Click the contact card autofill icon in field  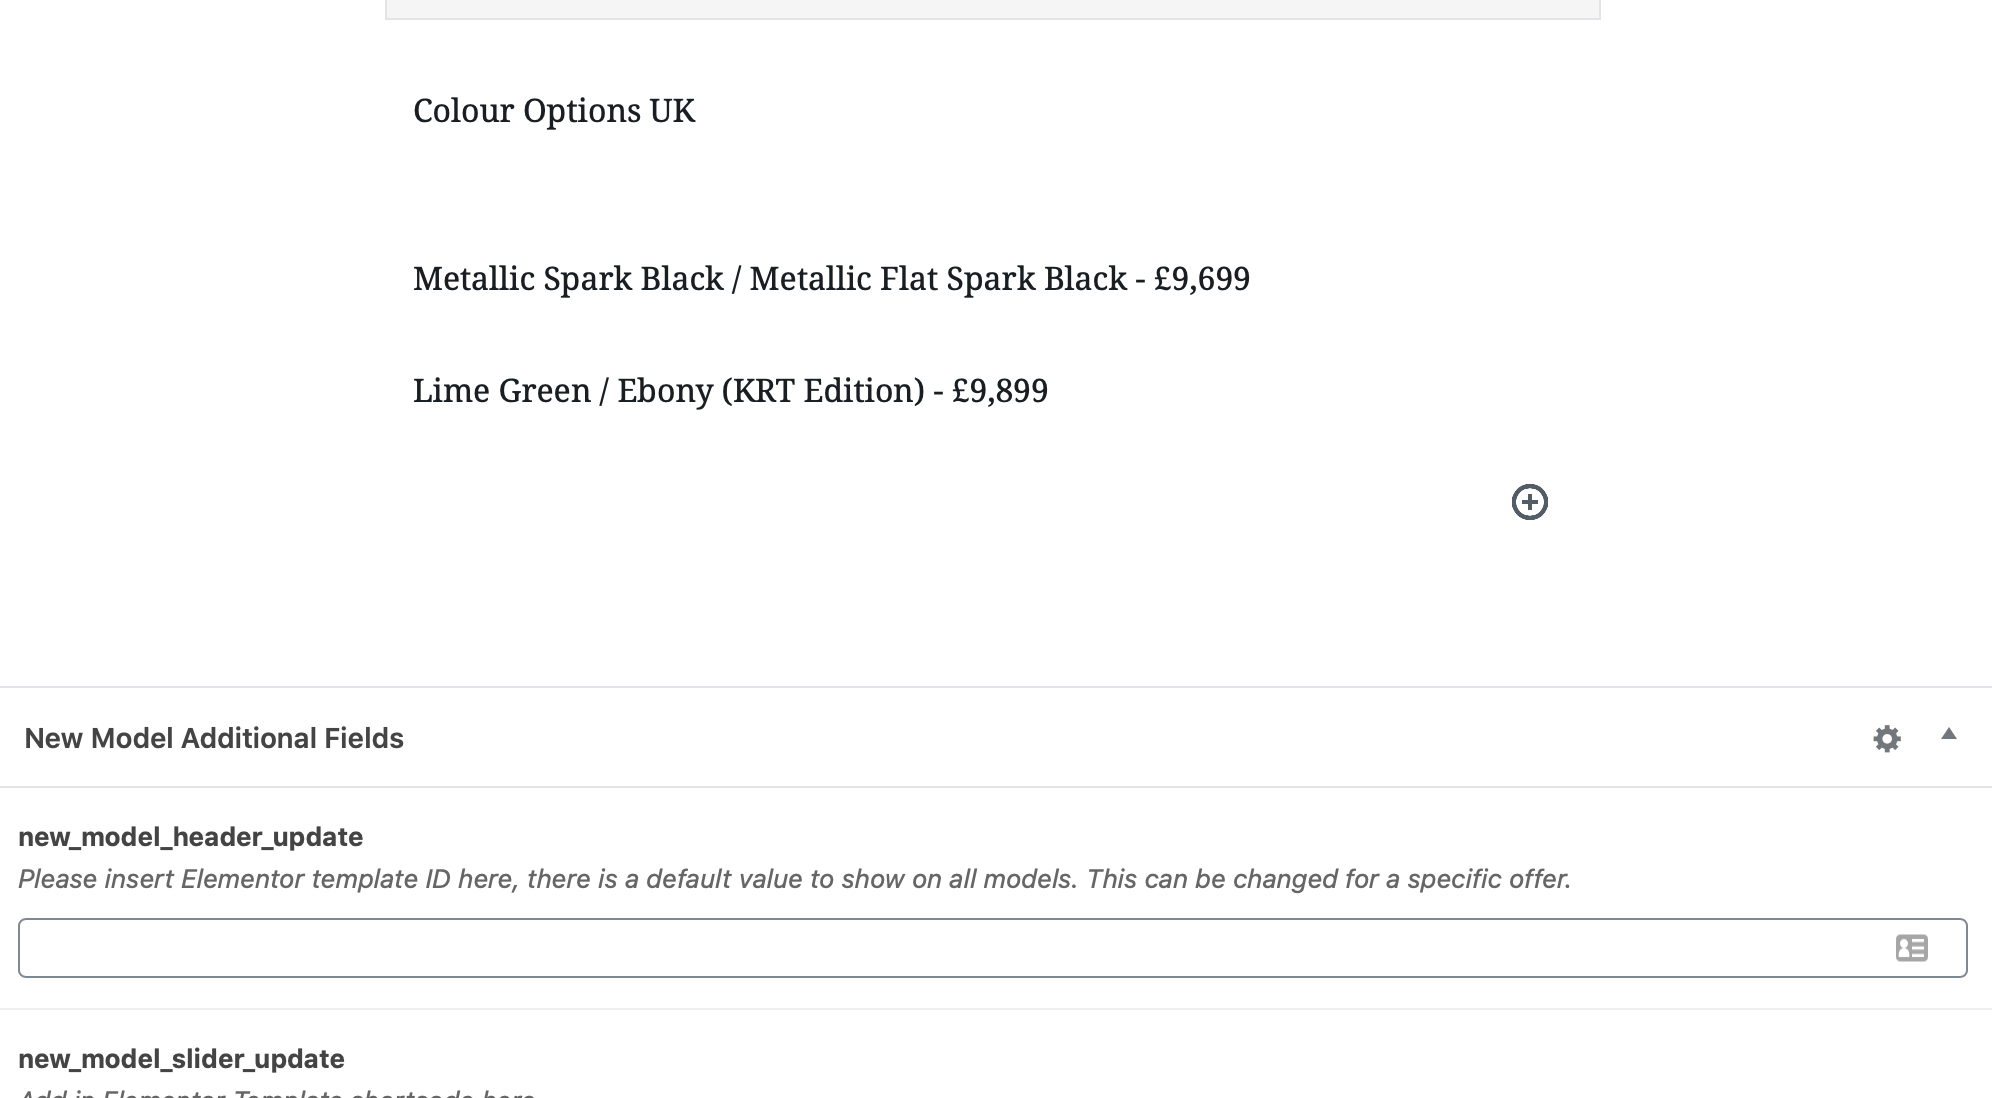pyautogui.click(x=1911, y=948)
